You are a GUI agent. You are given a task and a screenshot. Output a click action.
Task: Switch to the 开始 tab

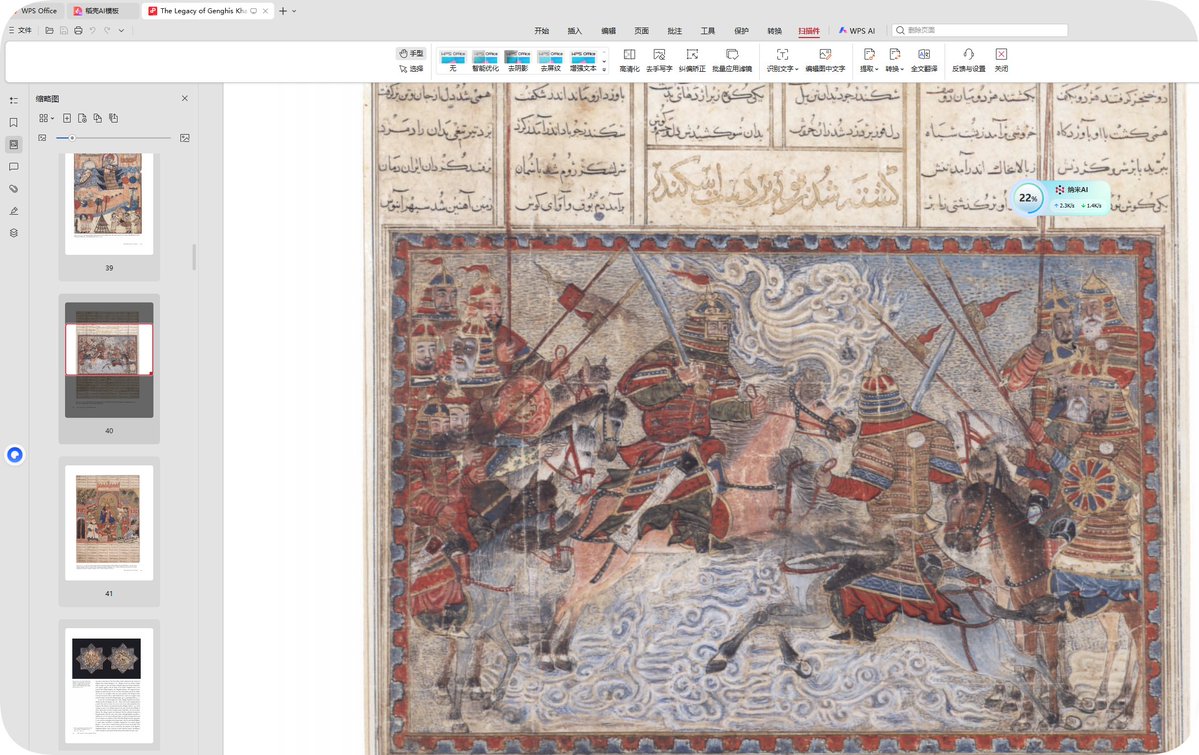541,31
